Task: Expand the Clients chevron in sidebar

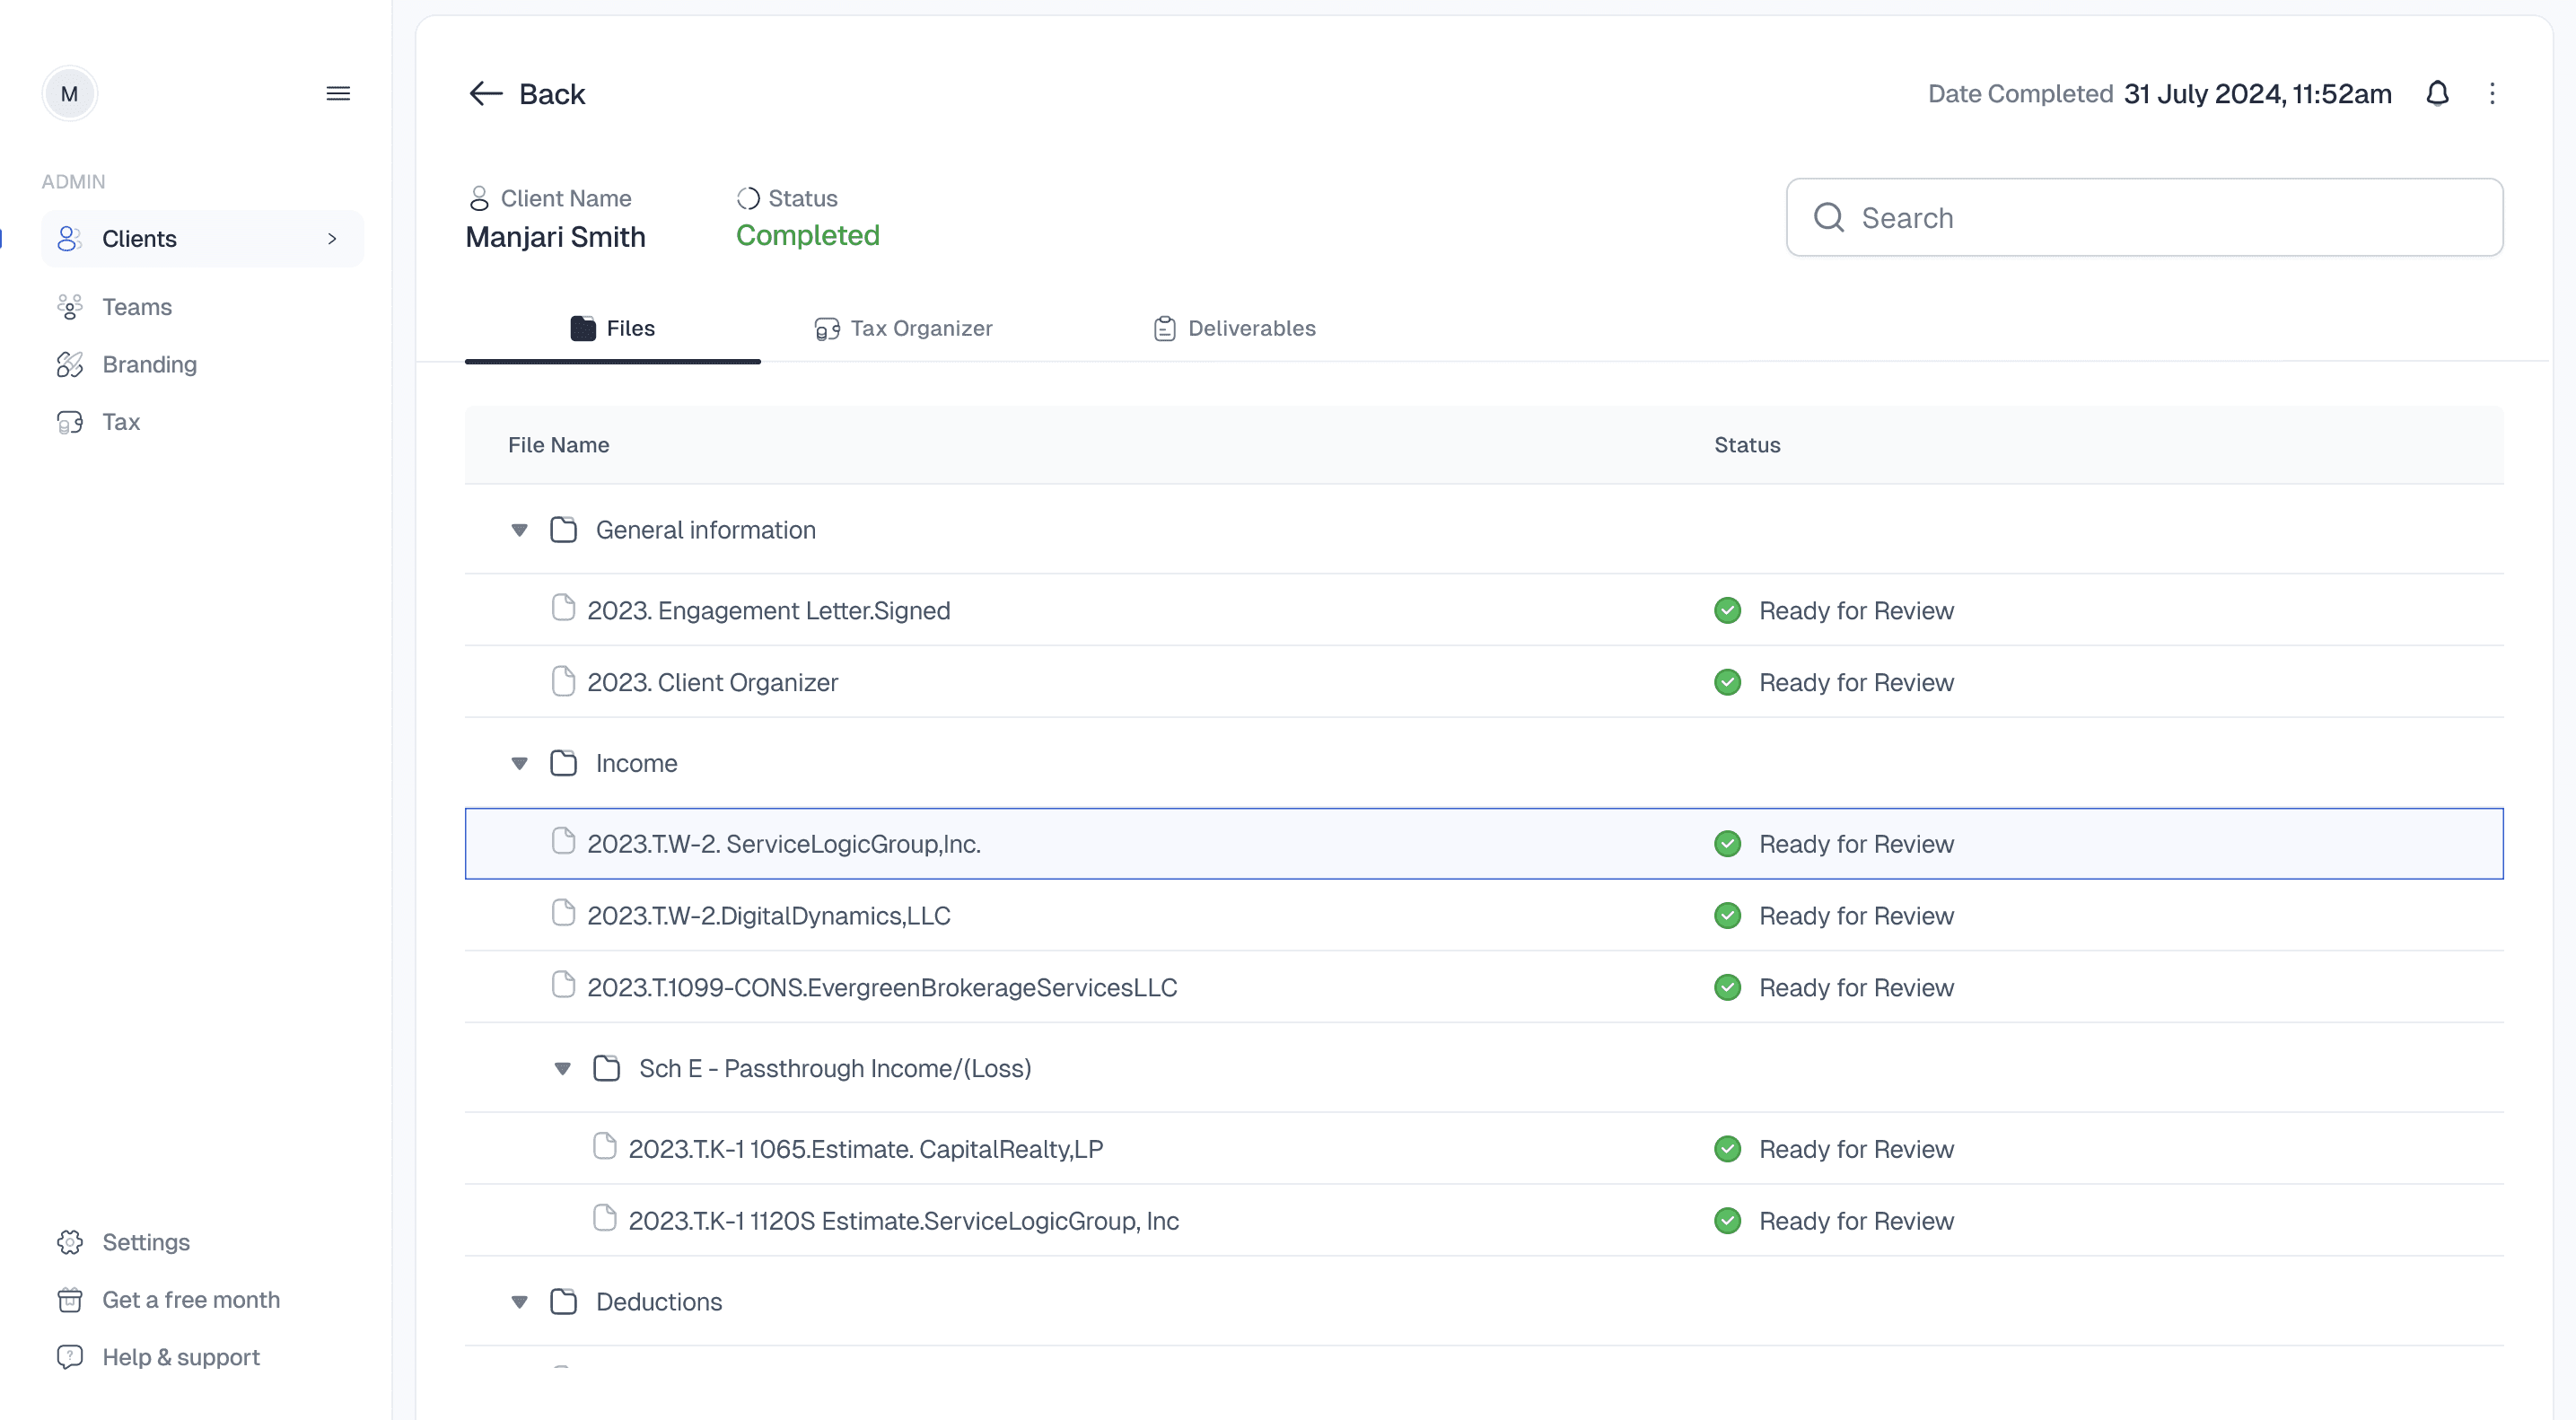Action: click(x=332, y=238)
